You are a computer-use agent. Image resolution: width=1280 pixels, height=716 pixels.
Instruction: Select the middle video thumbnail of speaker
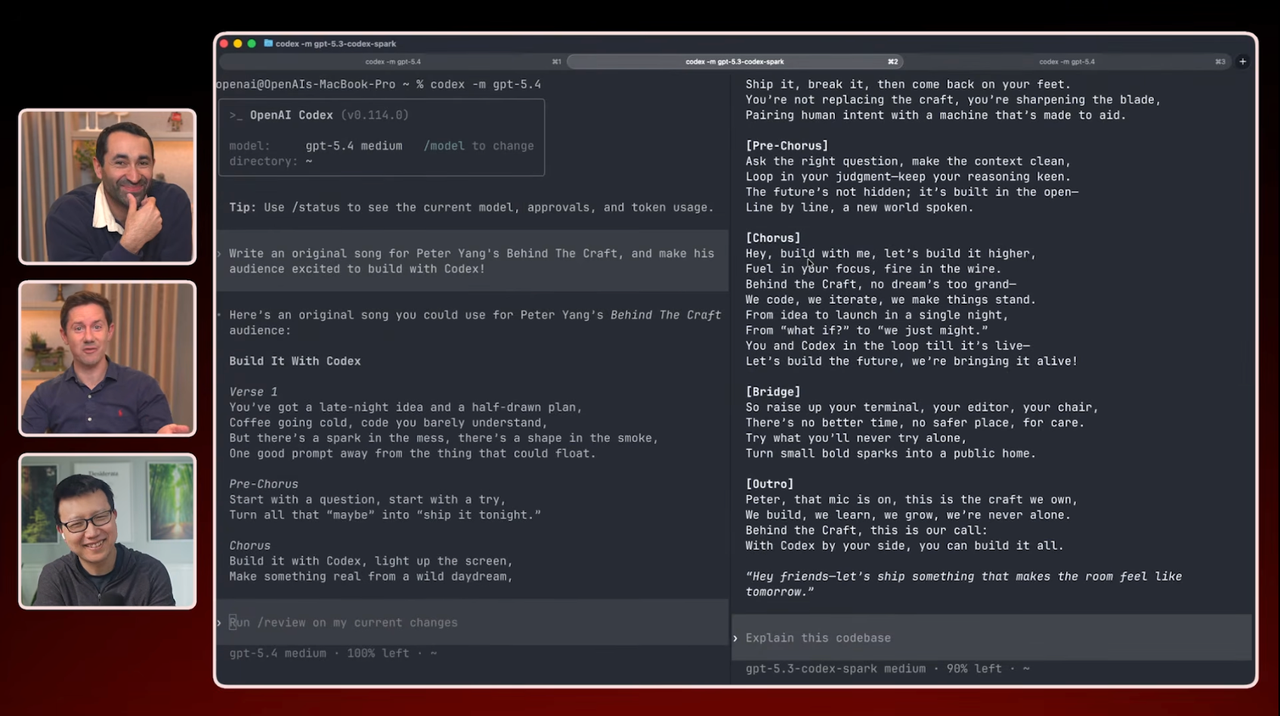tap(107, 358)
